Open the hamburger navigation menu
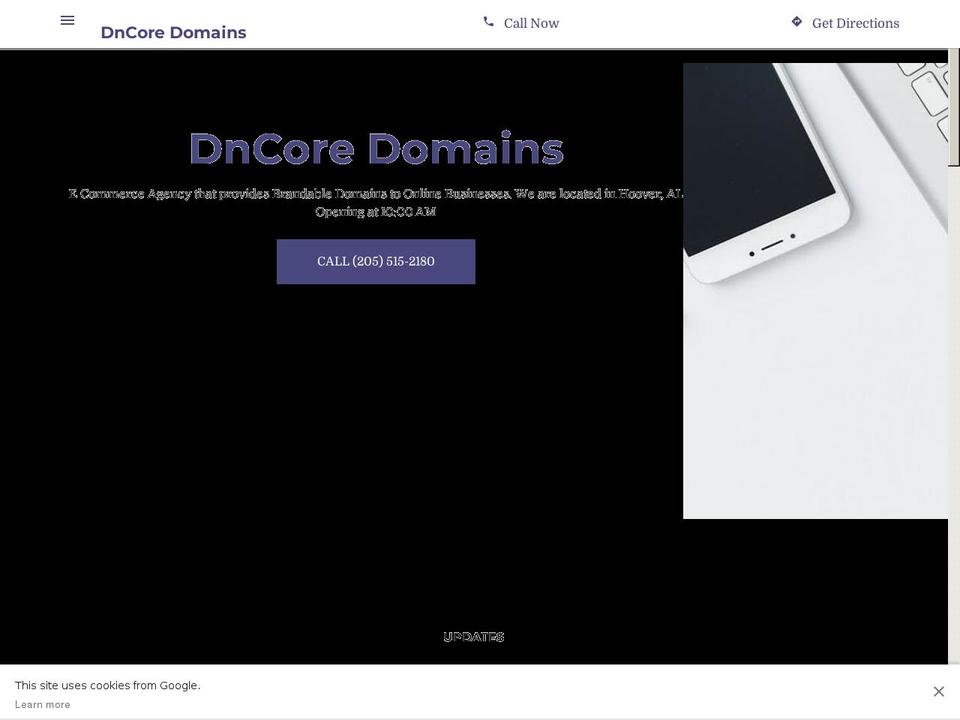 click(67, 20)
